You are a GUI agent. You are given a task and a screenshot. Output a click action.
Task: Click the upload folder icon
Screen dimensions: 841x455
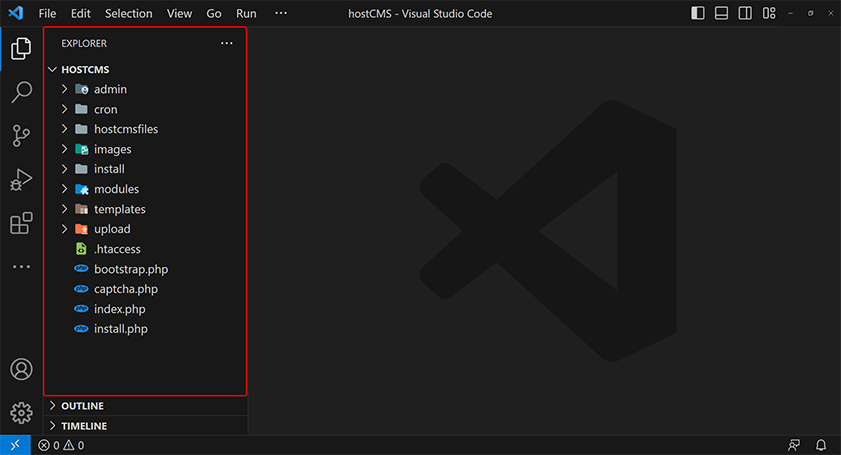click(82, 229)
